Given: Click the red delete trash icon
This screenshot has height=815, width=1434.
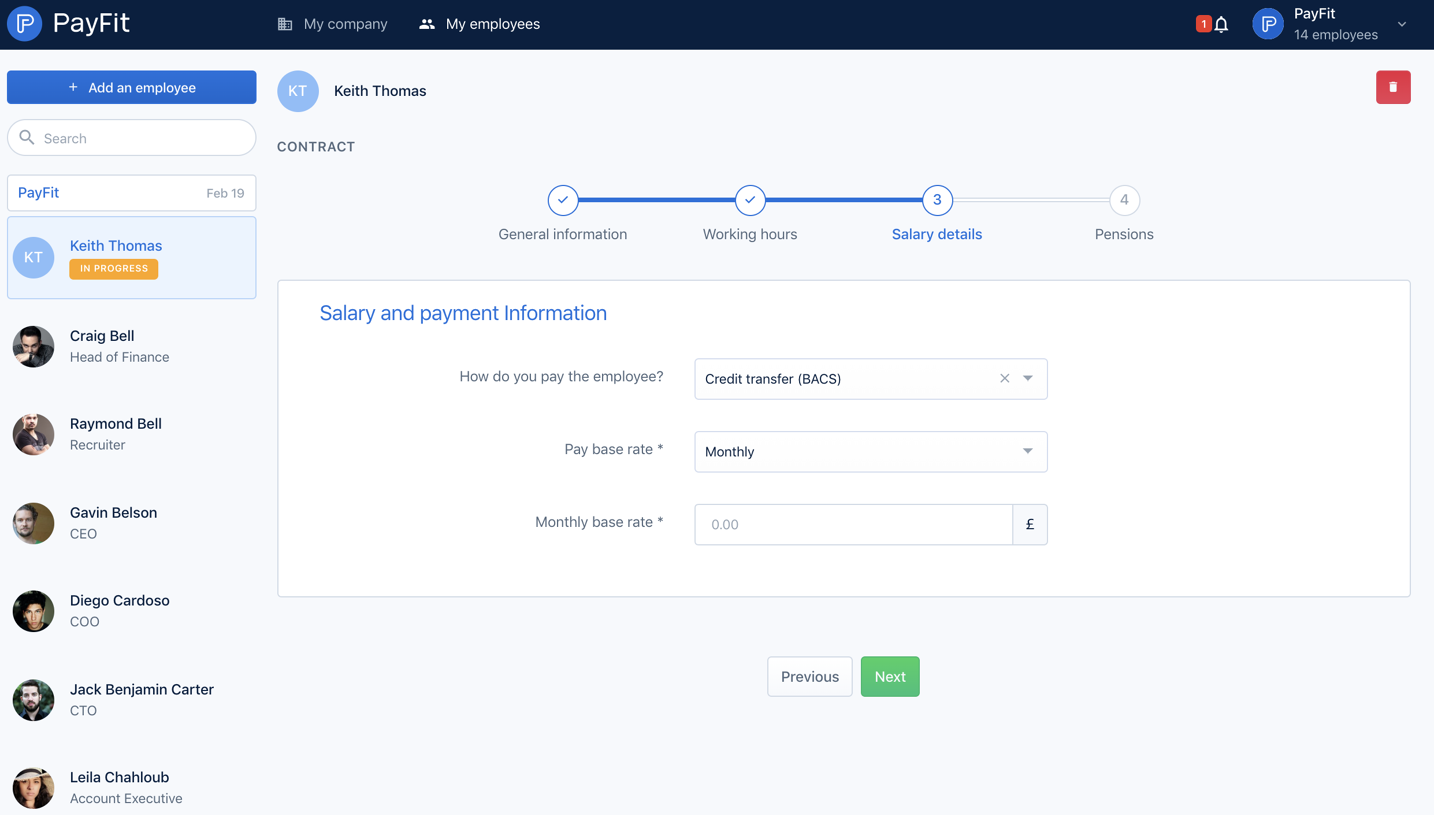Looking at the screenshot, I should click(1393, 87).
